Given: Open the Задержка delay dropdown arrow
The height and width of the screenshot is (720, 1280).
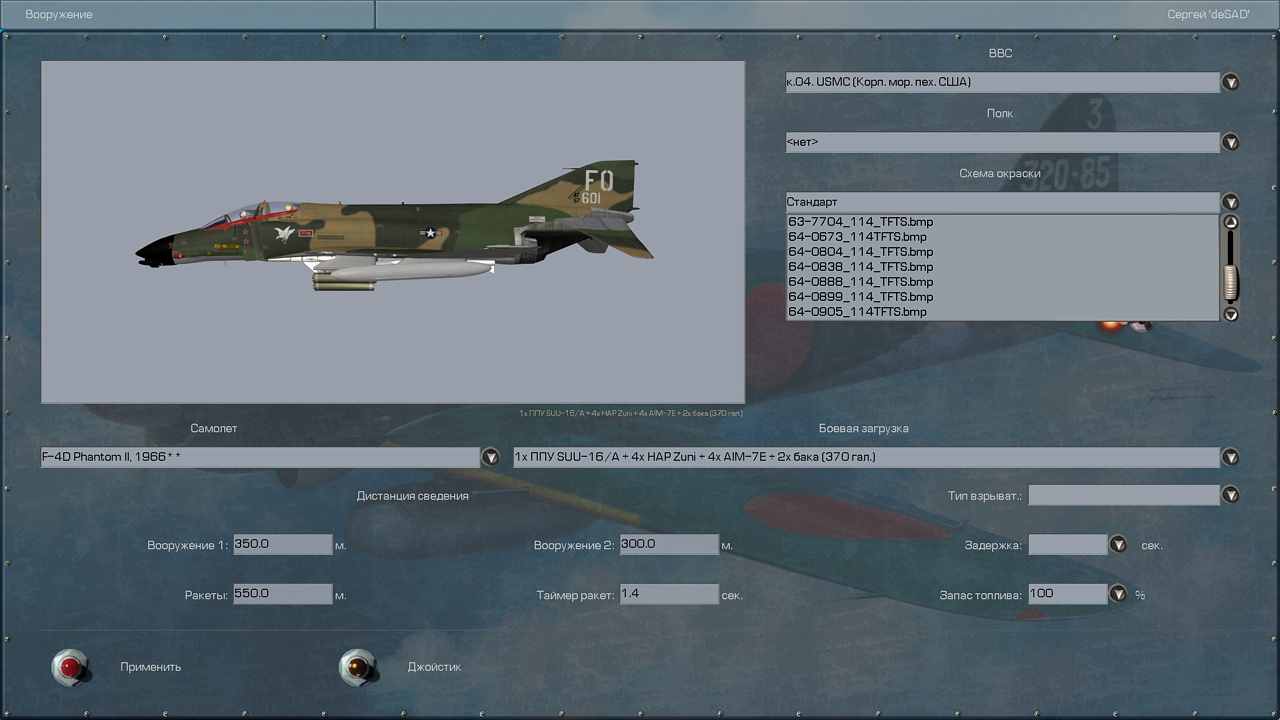Looking at the screenshot, I should tap(1119, 544).
